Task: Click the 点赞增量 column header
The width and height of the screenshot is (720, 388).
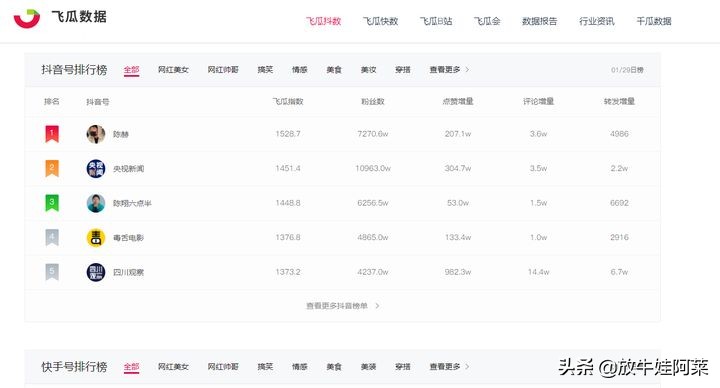Action: click(x=458, y=101)
